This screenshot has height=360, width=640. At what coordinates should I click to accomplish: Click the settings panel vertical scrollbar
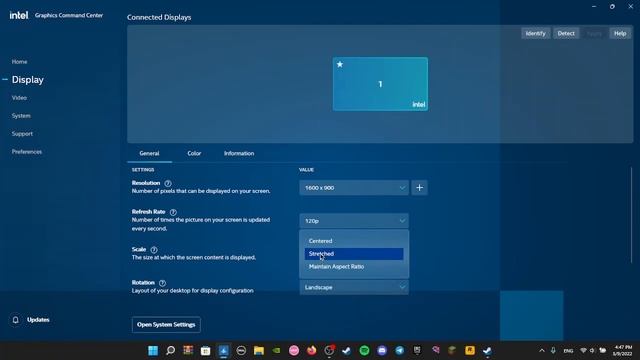631,215
